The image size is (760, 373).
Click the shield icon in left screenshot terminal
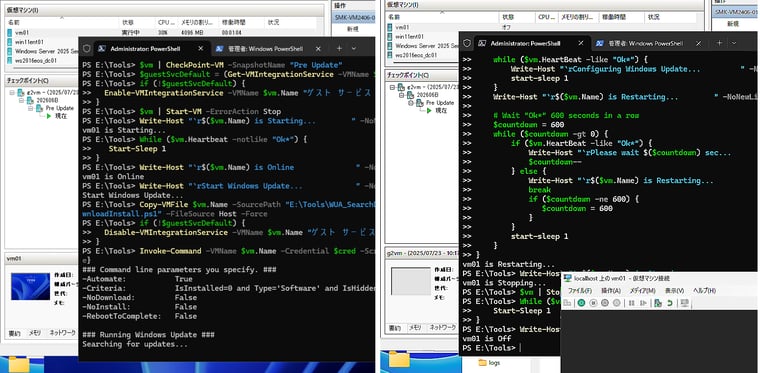(87, 48)
